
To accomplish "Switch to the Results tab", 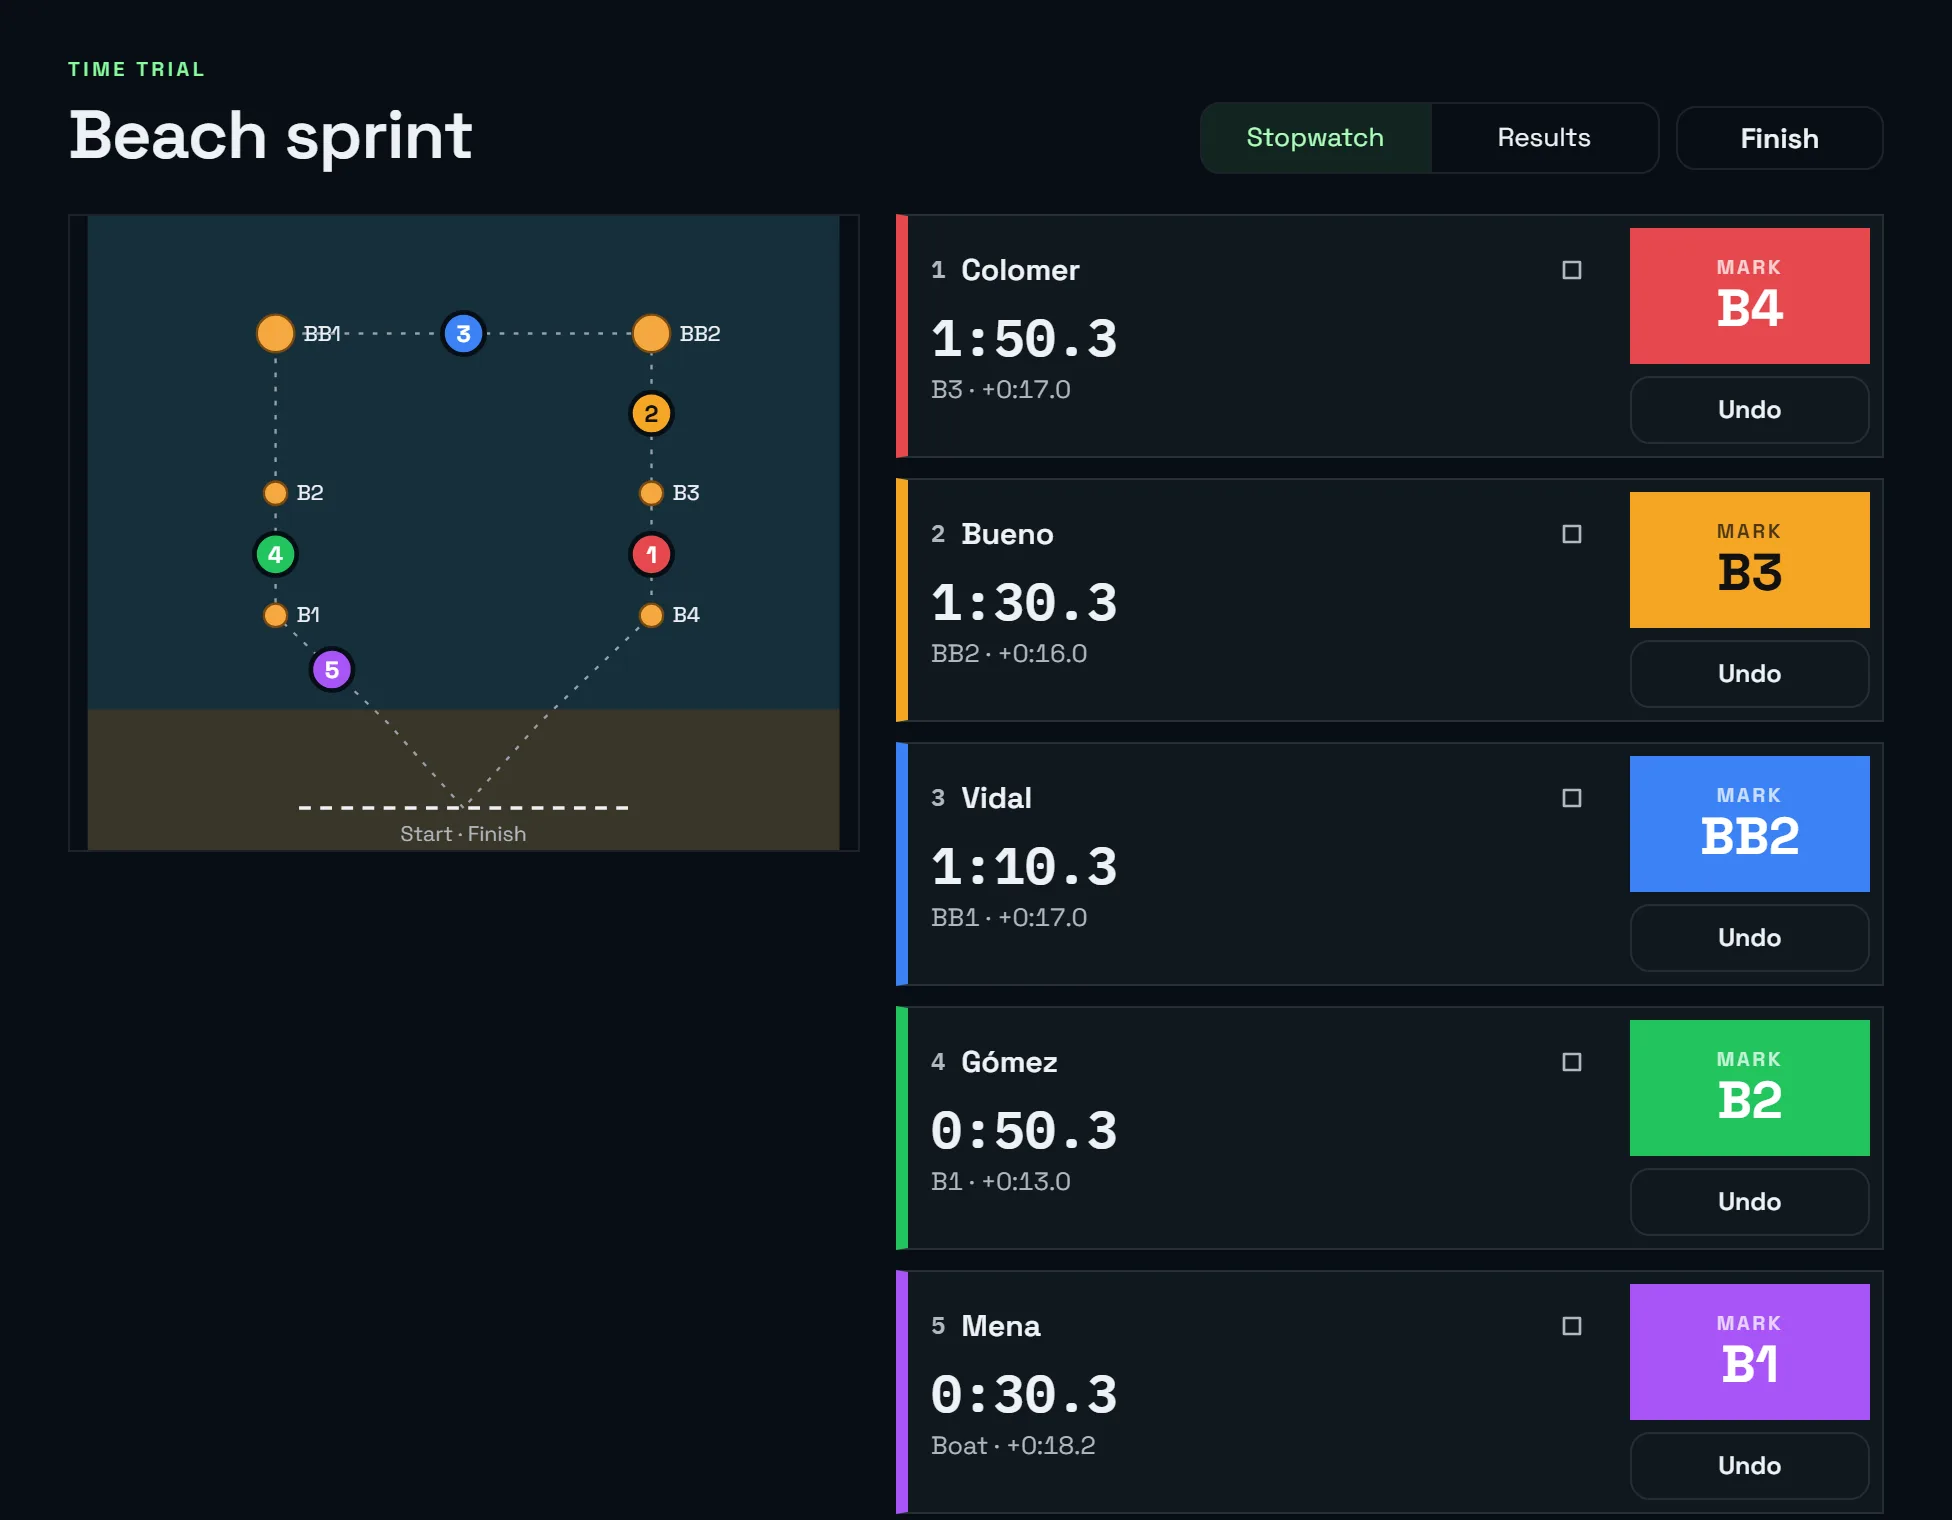I will coord(1544,138).
